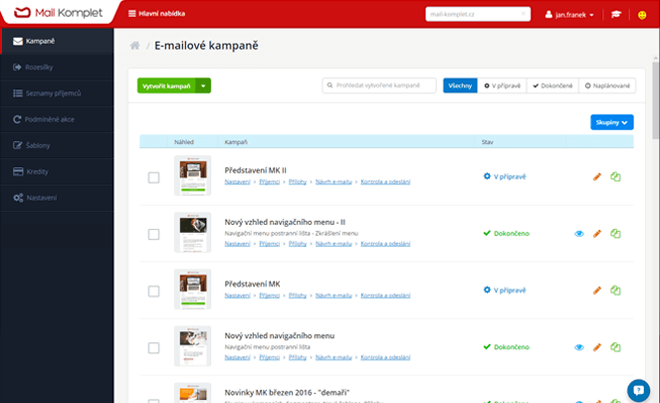Open the jan.franek user dropdown
The height and width of the screenshot is (403, 660).
click(x=570, y=15)
